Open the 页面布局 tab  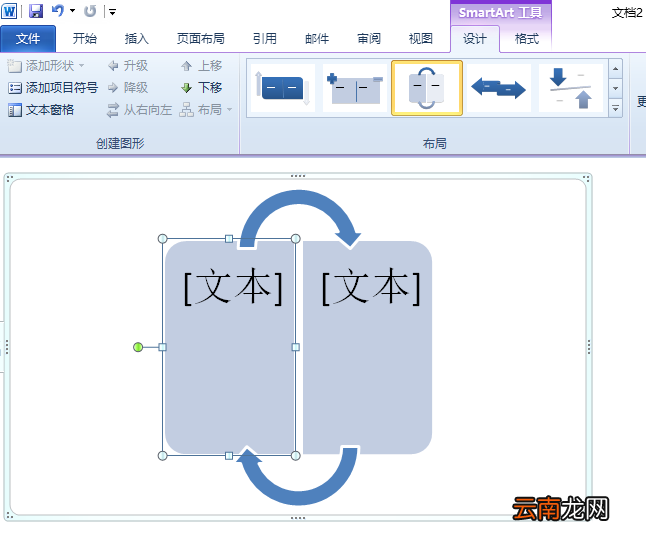click(x=201, y=39)
